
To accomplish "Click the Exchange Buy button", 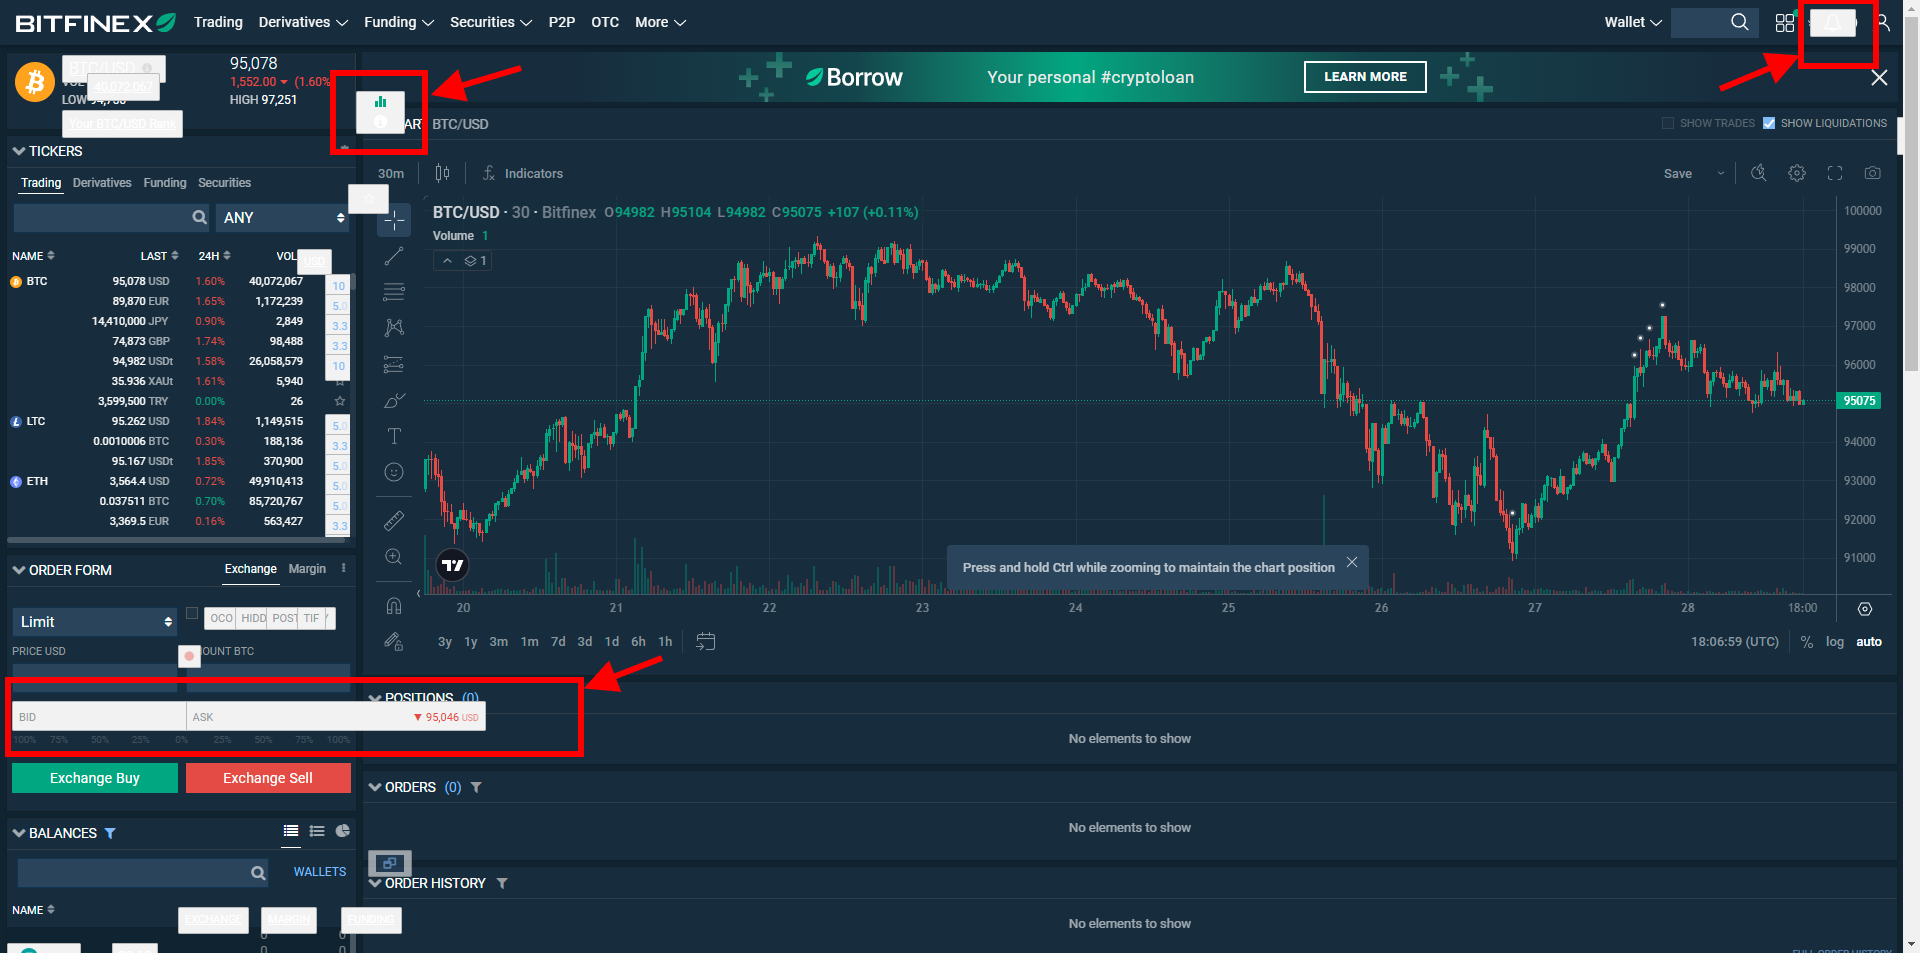I will [x=95, y=778].
